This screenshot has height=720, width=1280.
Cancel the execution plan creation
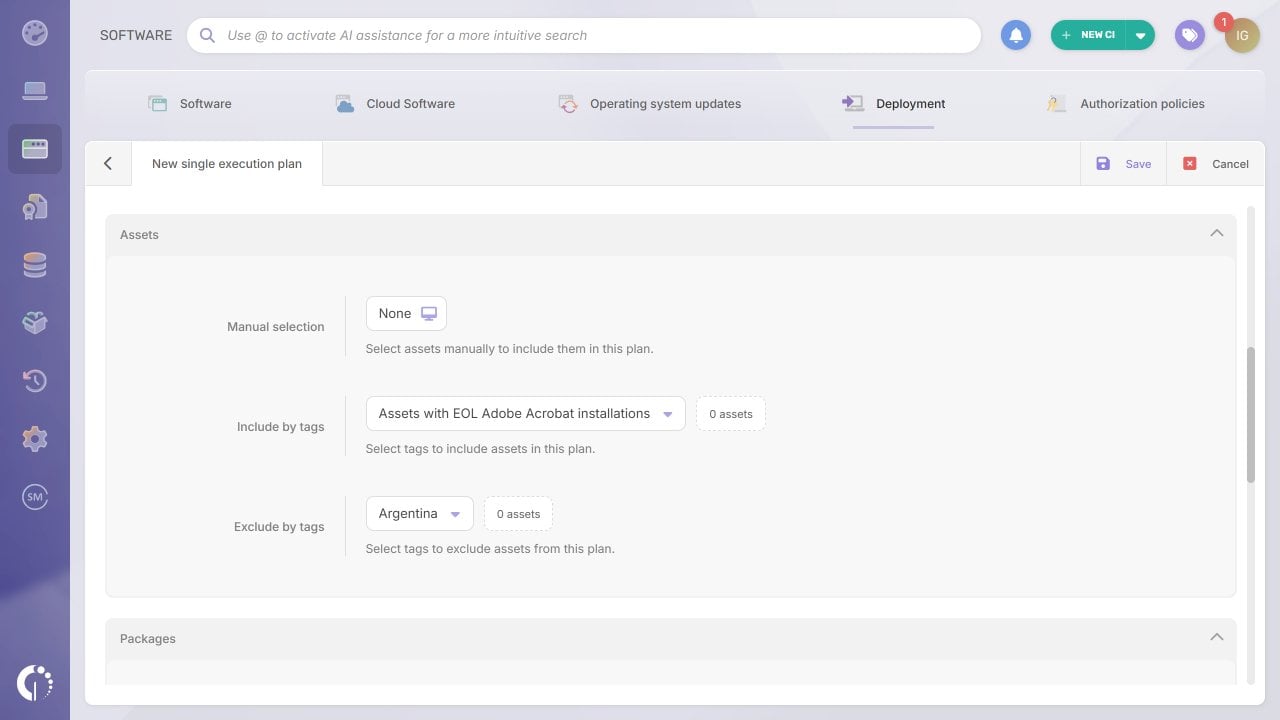[1218, 163]
